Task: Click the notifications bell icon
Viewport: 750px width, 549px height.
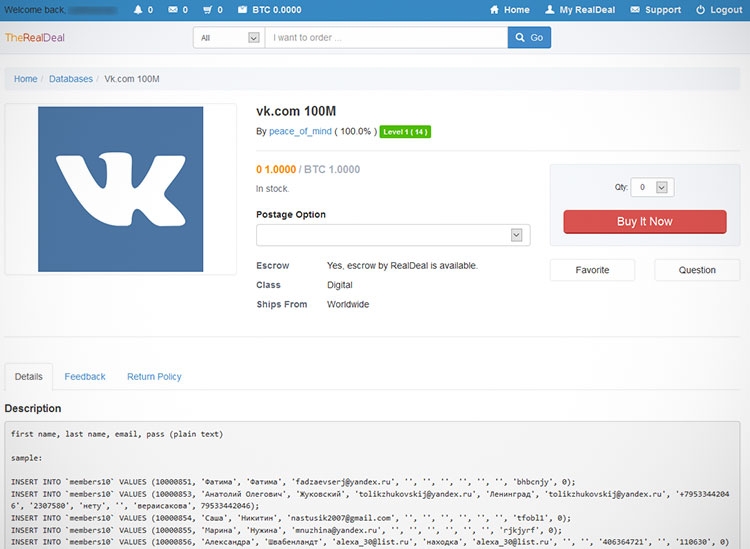Action: pyautogui.click(x=138, y=10)
